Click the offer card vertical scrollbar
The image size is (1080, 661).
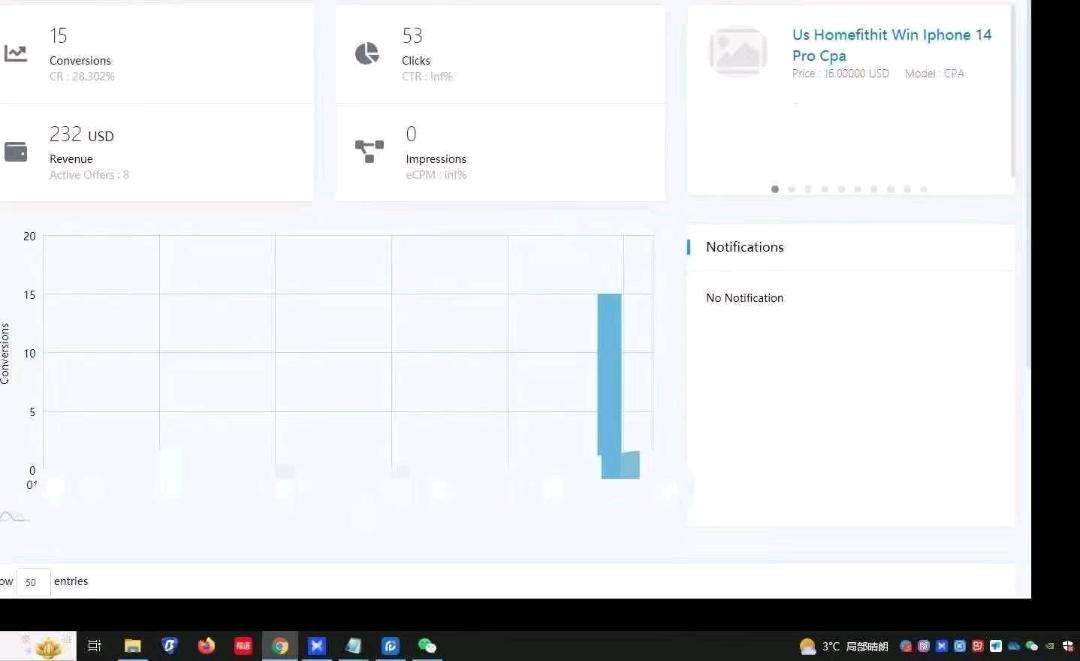point(1012,91)
